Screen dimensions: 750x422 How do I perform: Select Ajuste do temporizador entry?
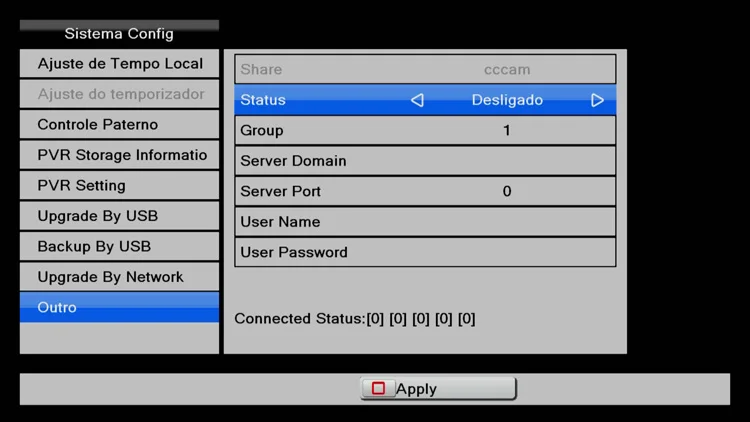click(119, 94)
